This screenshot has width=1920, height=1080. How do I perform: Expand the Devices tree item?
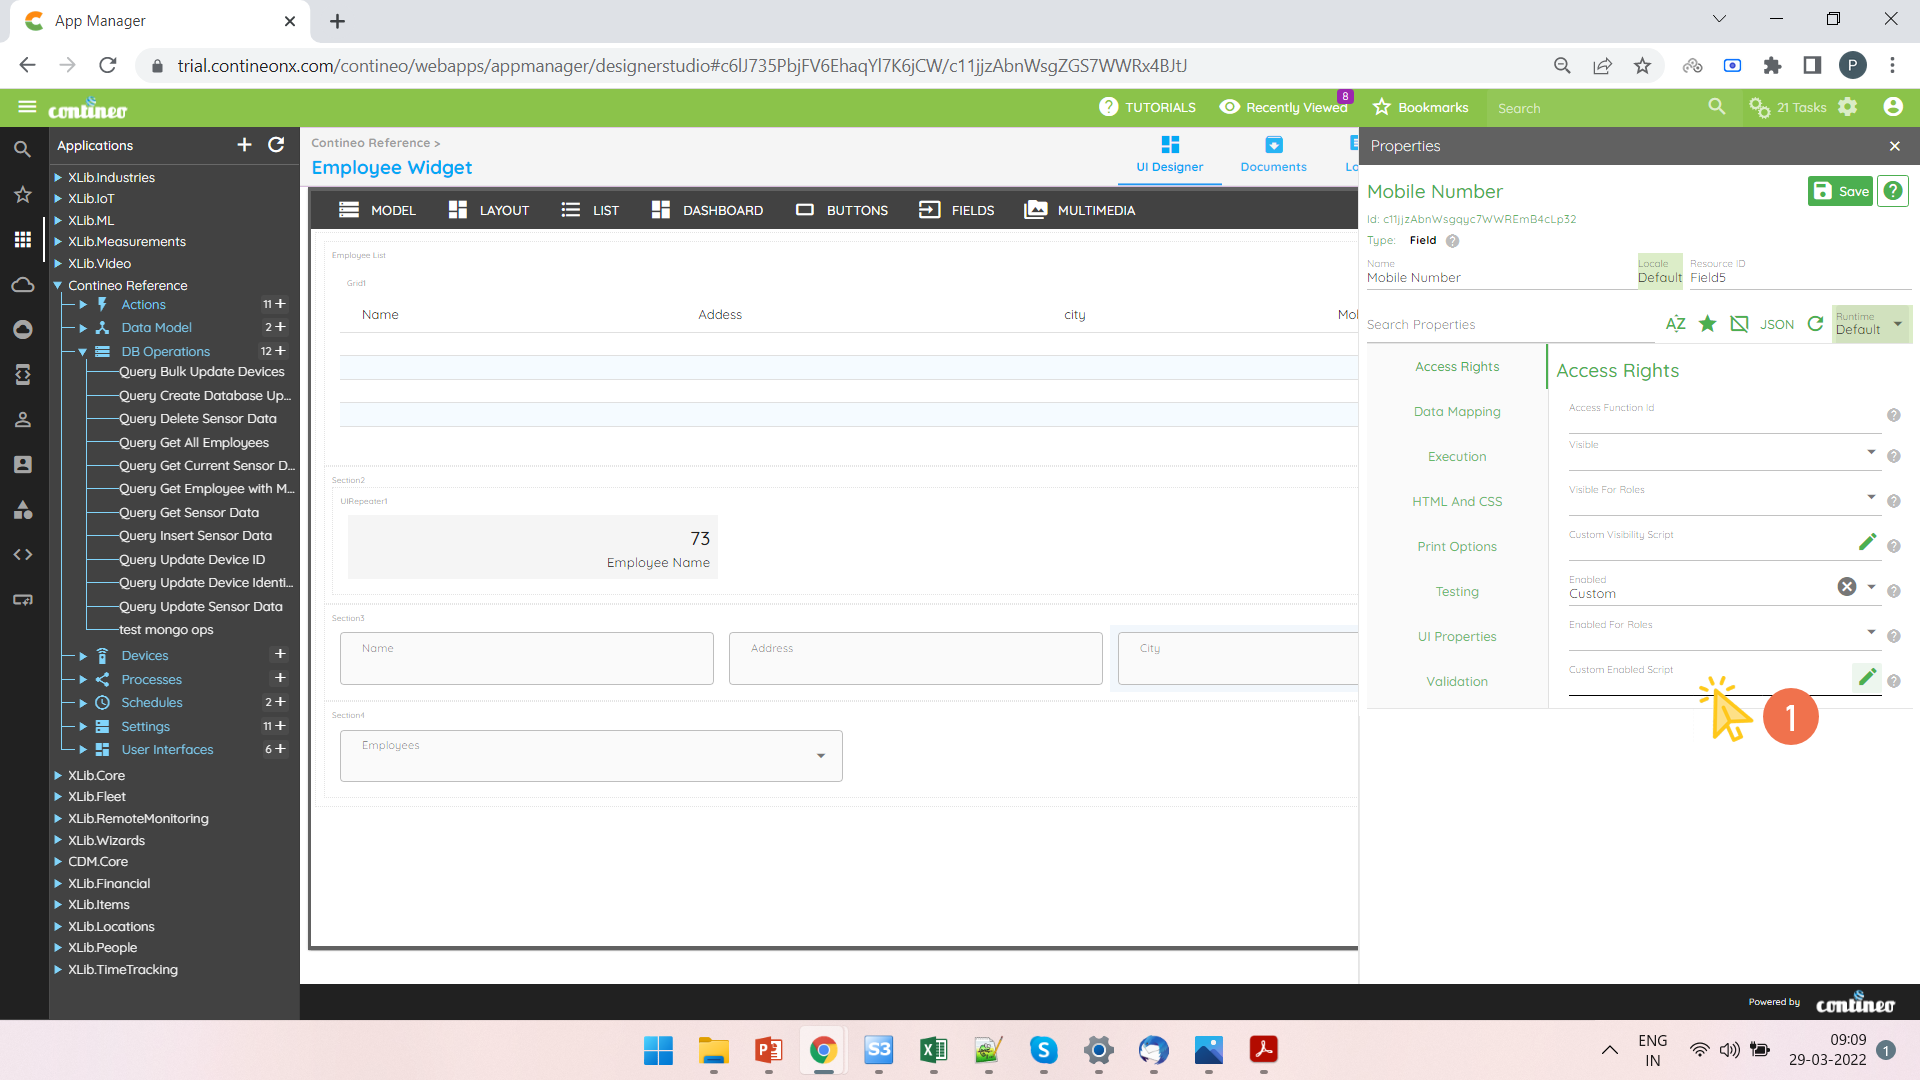(83, 655)
